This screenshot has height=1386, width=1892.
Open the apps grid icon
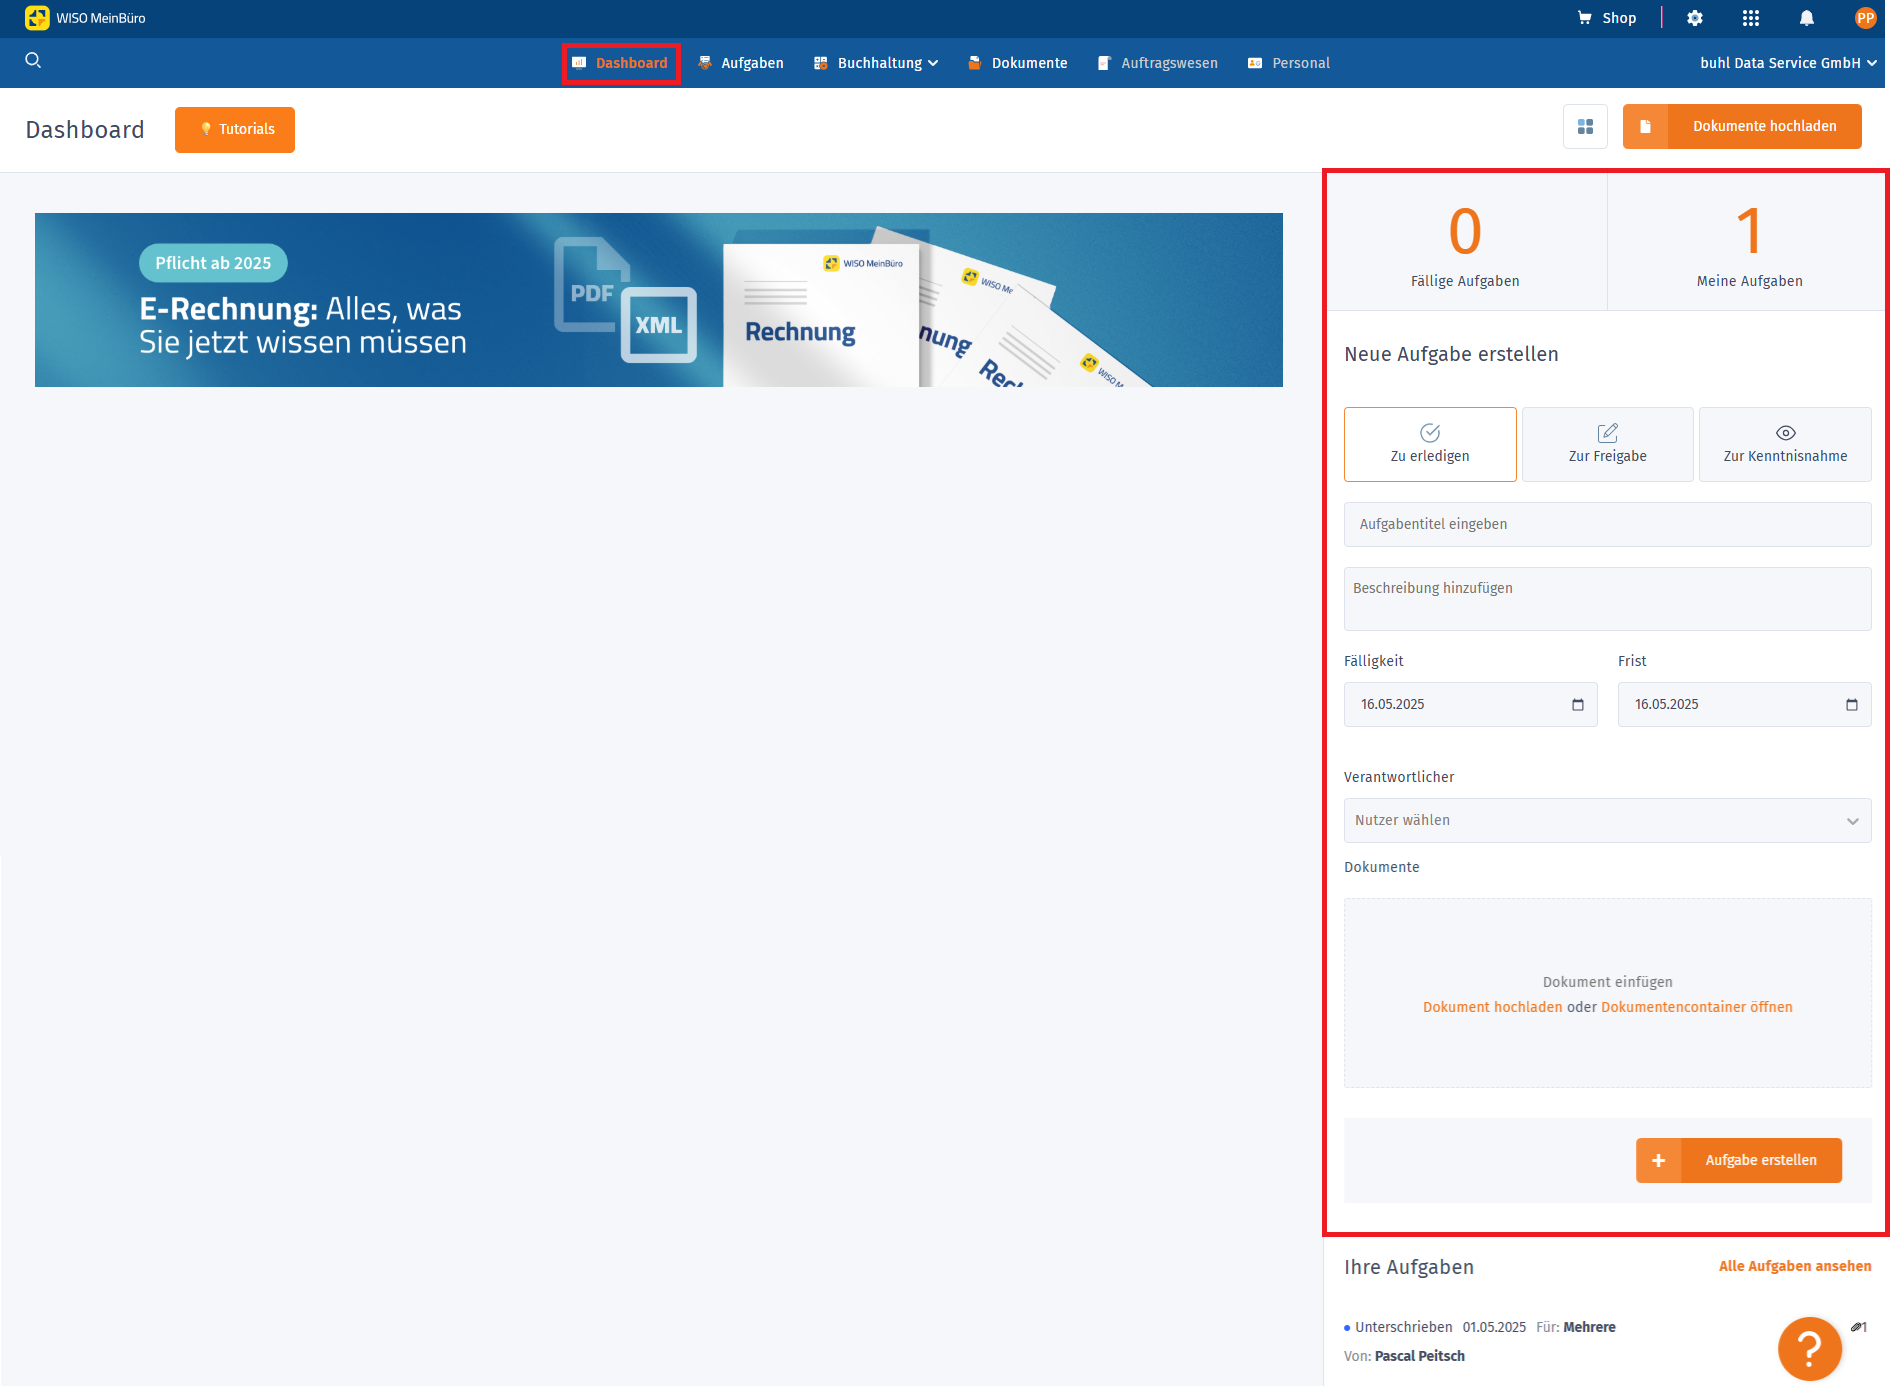pyautogui.click(x=1750, y=18)
